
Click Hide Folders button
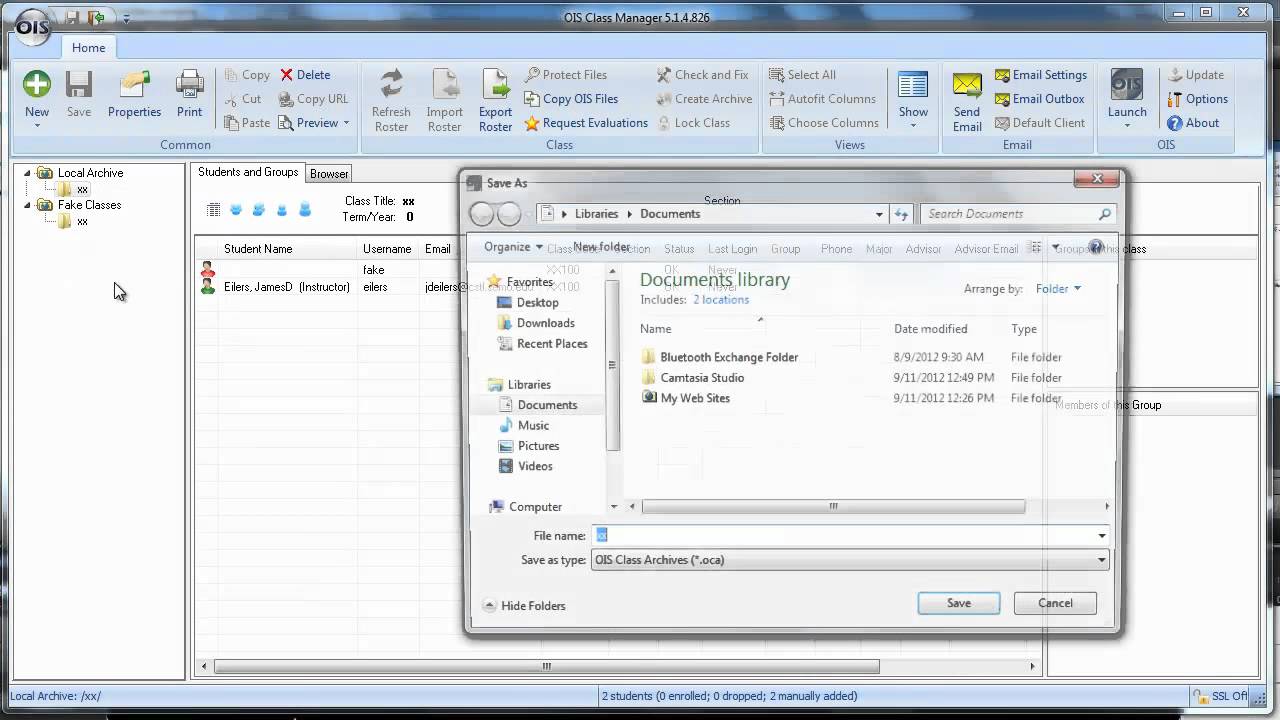click(524, 606)
